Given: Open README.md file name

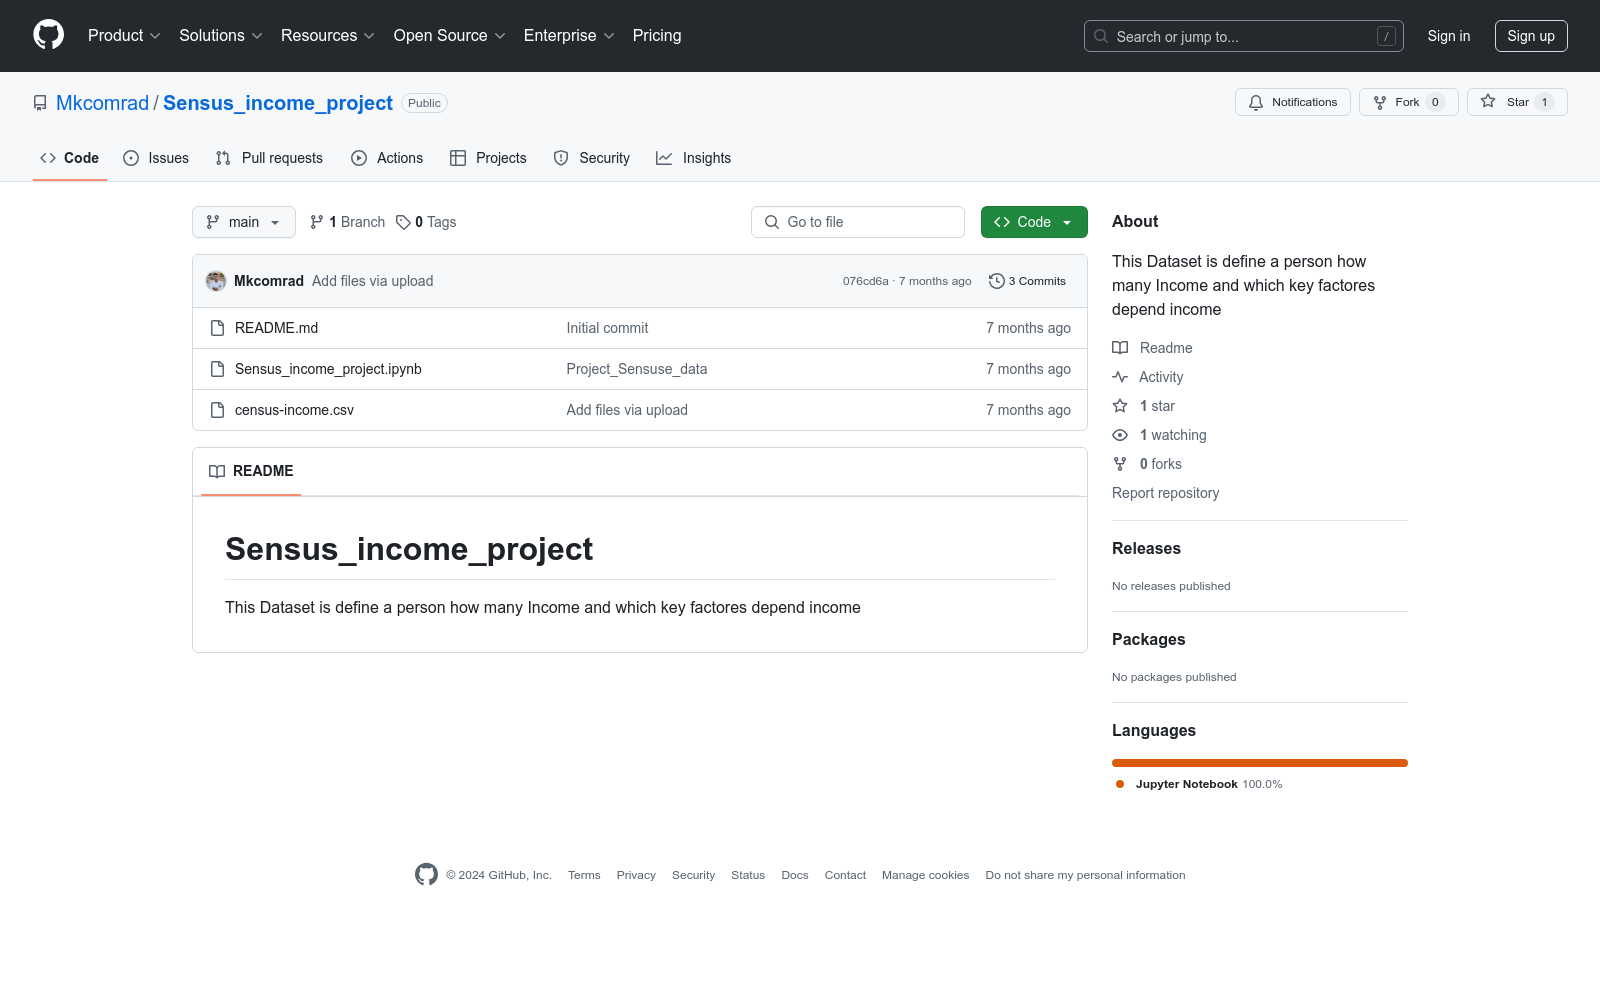Looking at the screenshot, I should coord(276,328).
